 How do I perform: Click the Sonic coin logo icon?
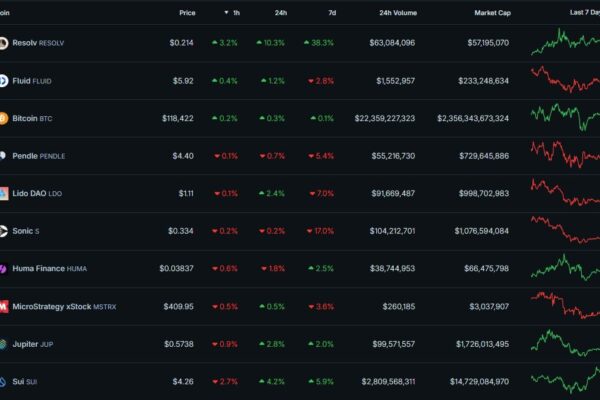point(3,231)
